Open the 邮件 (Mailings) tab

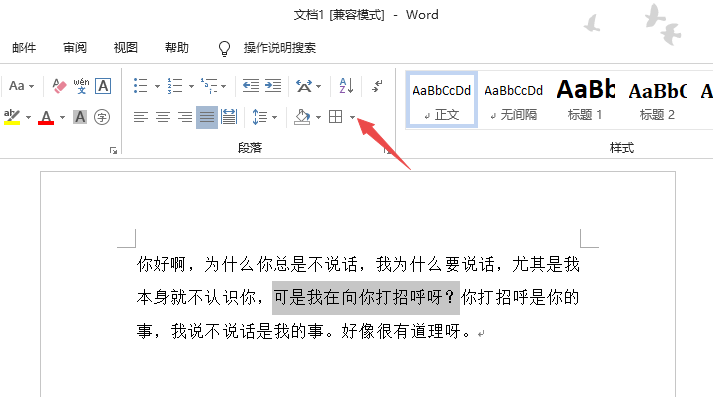tap(24, 48)
